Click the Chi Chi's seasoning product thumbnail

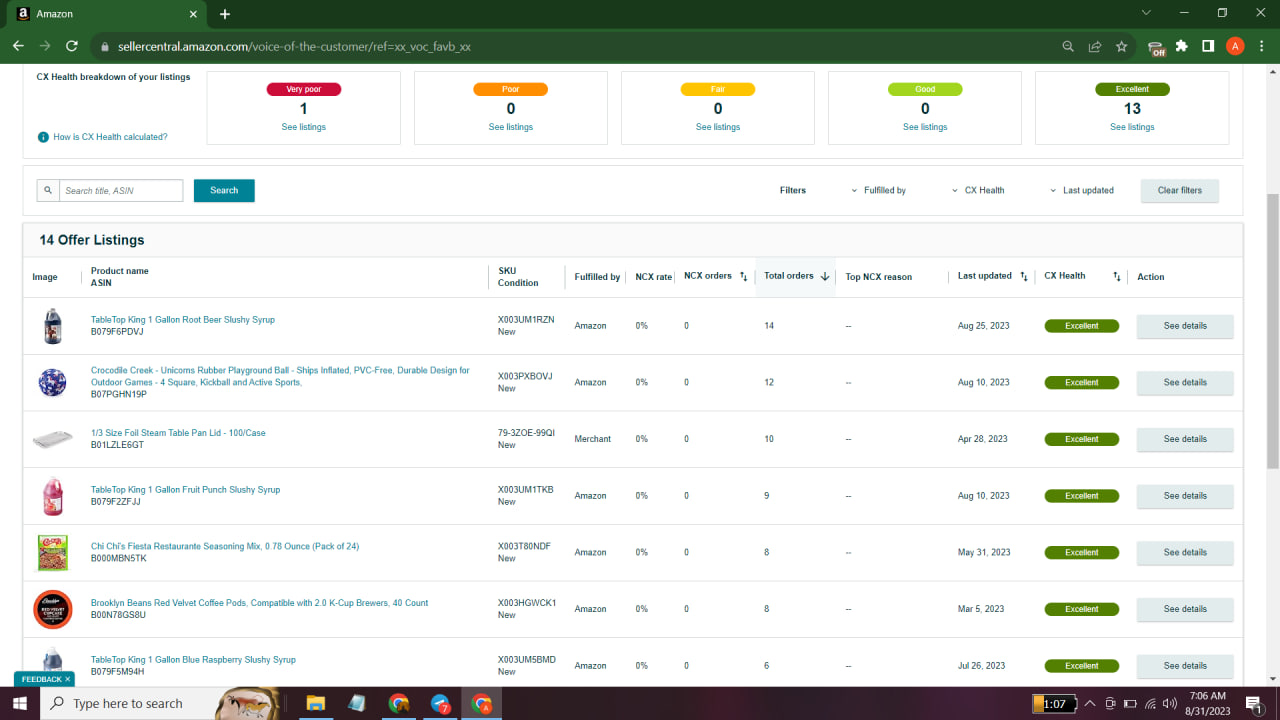[52, 553]
